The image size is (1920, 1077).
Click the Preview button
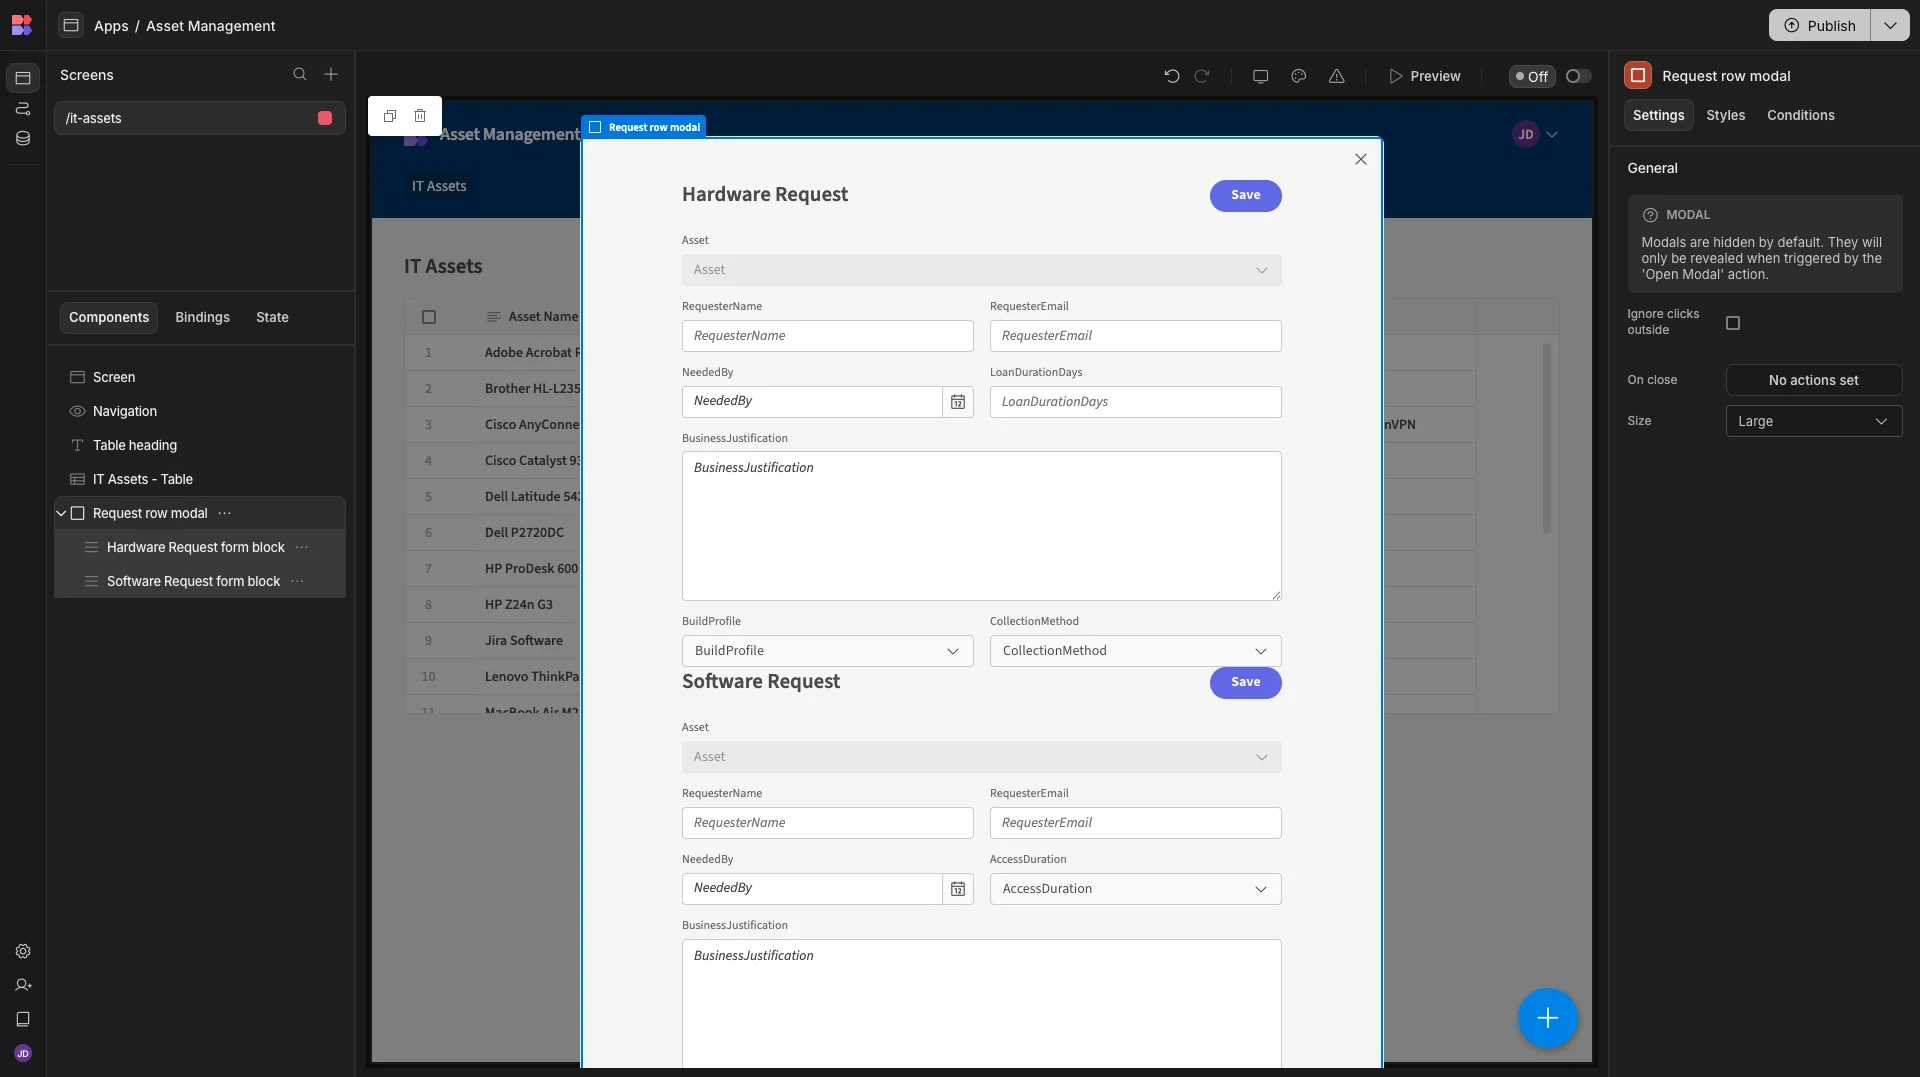click(1424, 76)
